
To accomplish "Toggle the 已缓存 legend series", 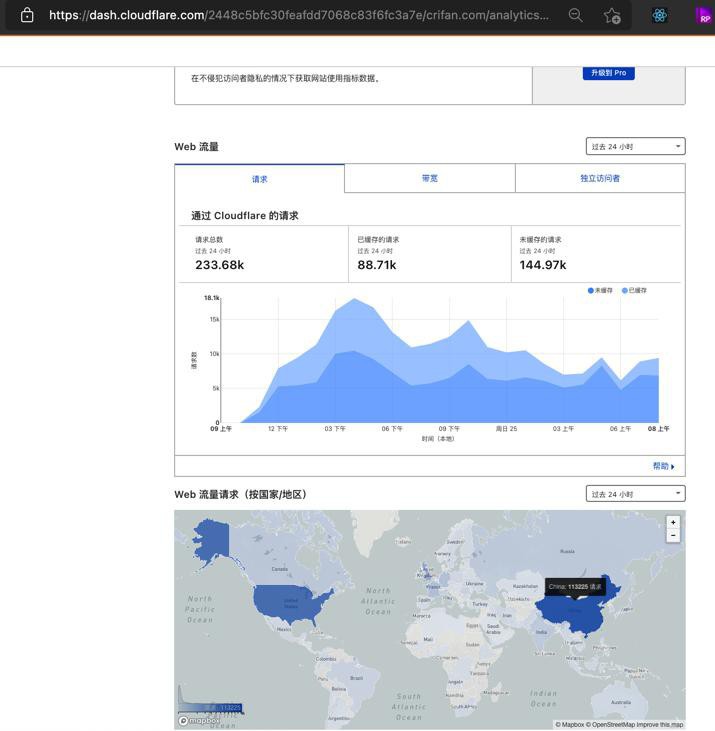I will pyautogui.click(x=634, y=290).
